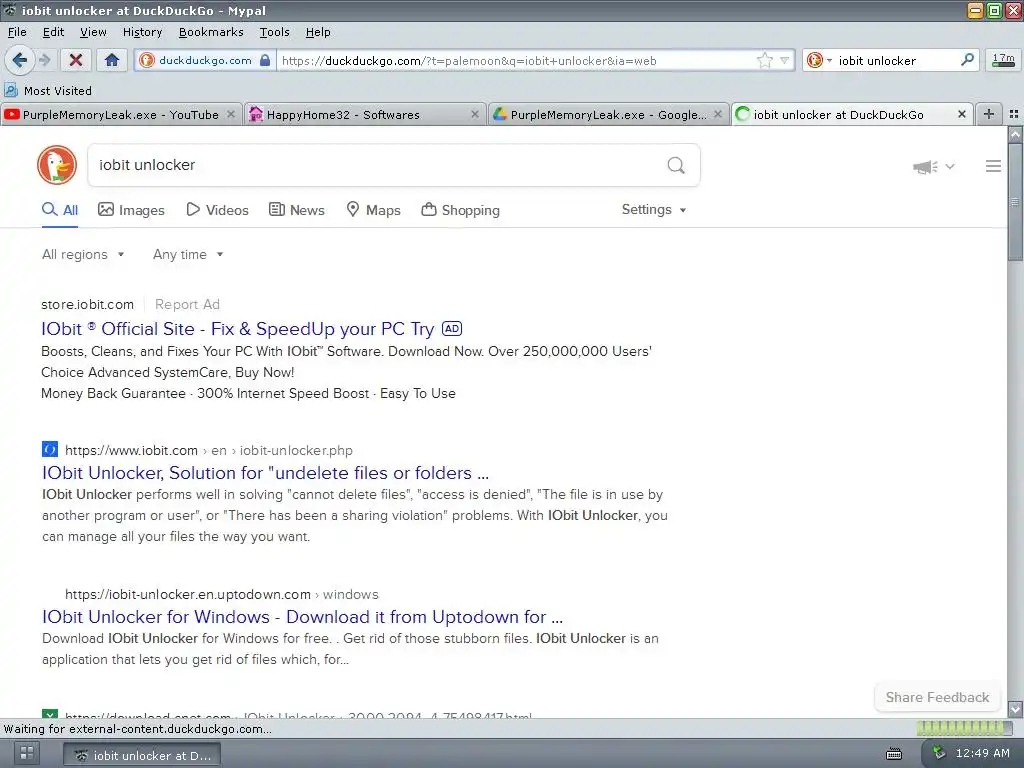1024x768 pixels.
Task: Open the History menu
Action: point(142,32)
